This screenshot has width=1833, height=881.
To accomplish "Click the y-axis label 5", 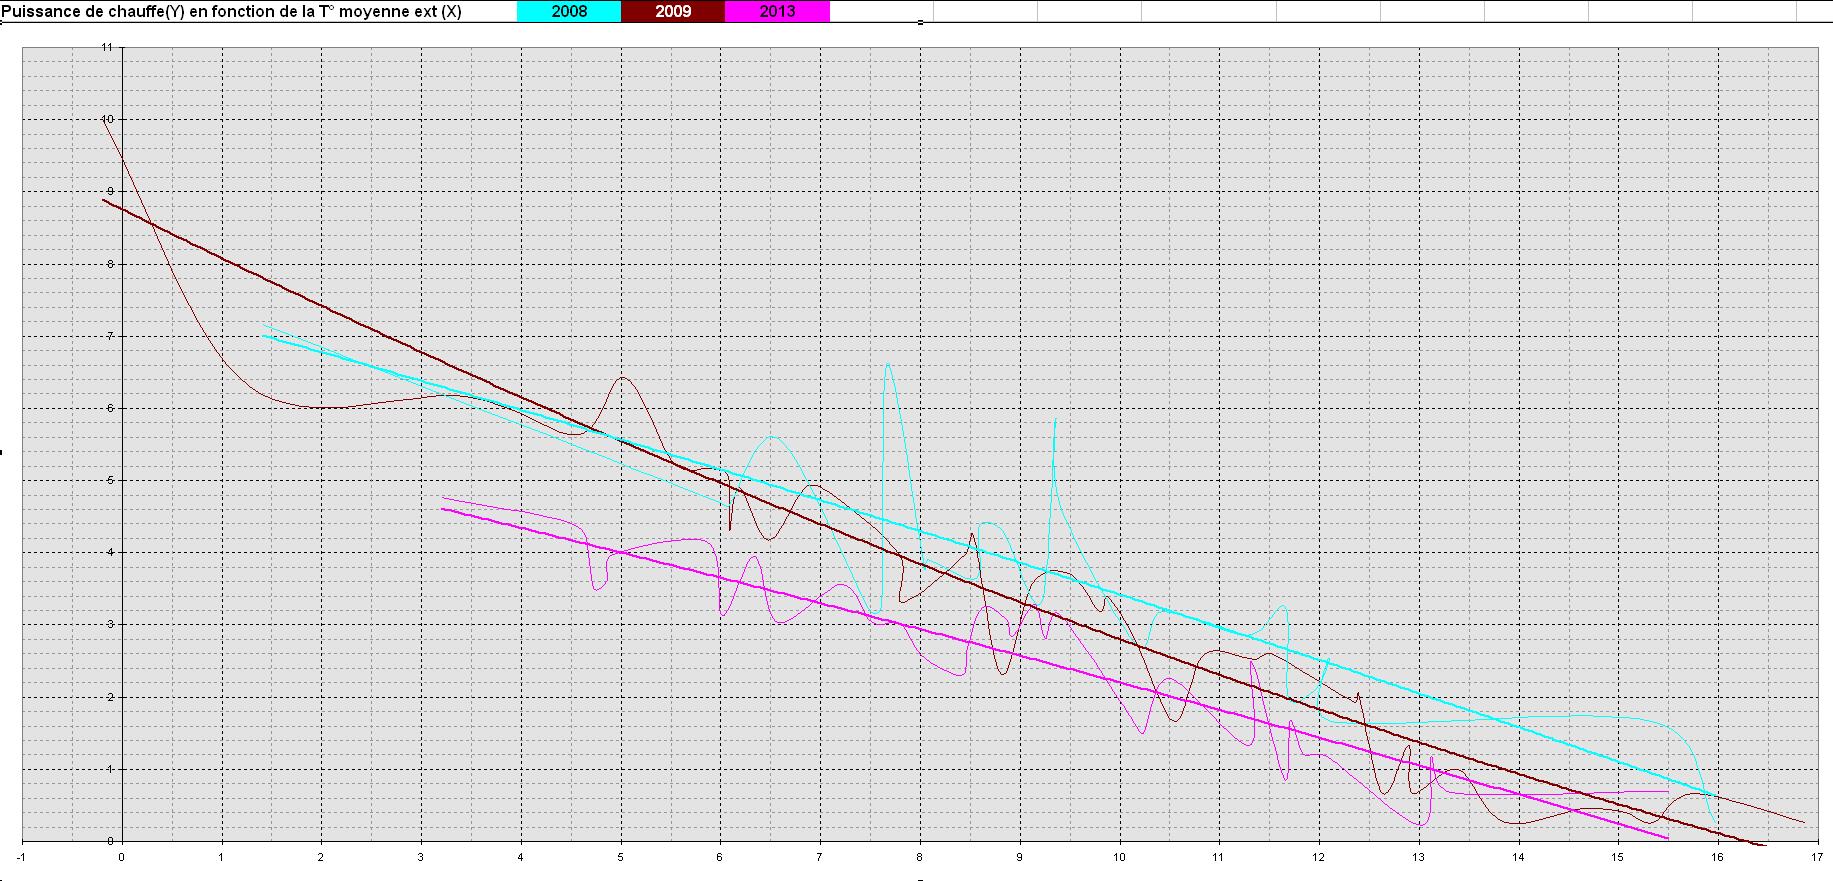I will pyautogui.click(x=110, y=480).
